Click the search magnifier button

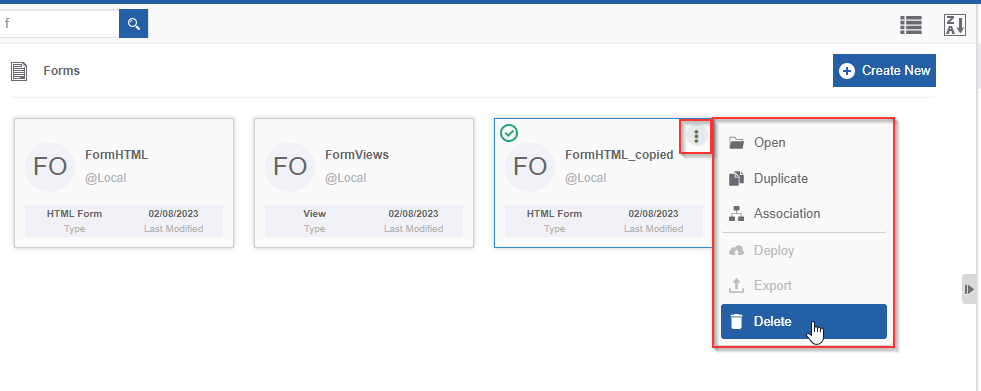[x=133, y=24]
